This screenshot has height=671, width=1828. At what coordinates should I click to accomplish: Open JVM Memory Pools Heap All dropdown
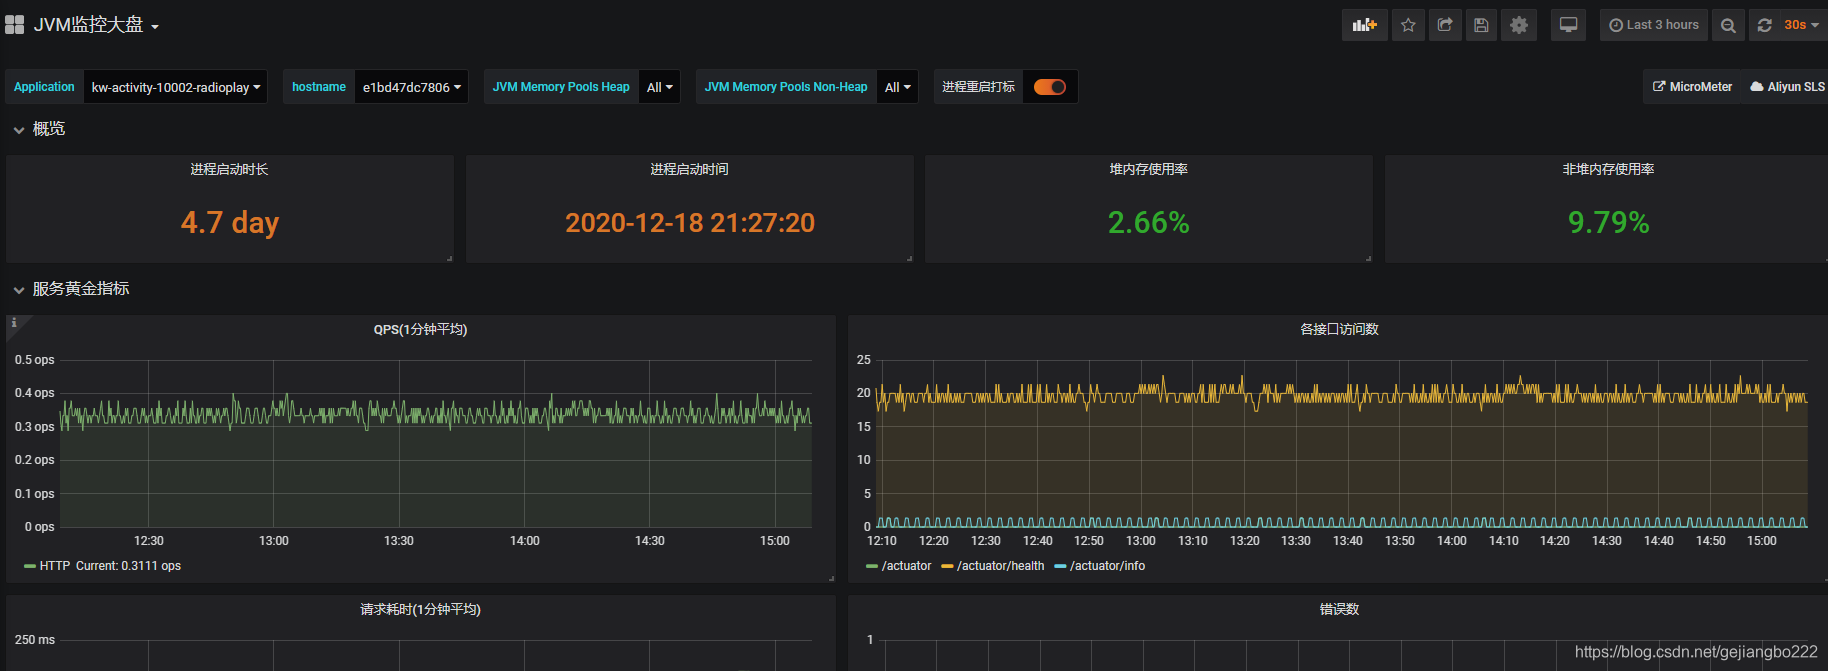tap(659, 87)
